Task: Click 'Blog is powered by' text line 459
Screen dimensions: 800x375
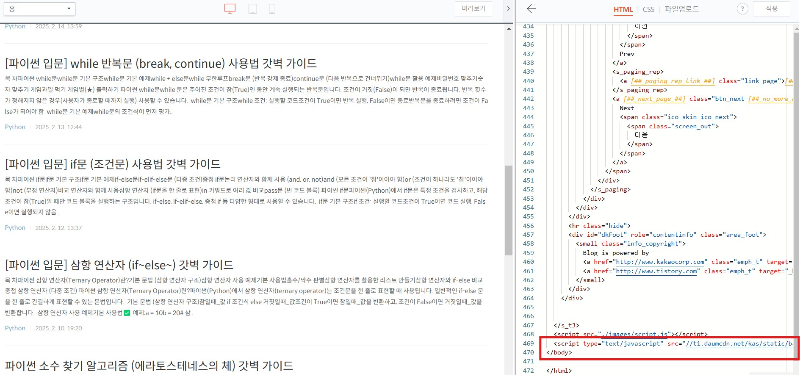Action: (x=616, y=253)
